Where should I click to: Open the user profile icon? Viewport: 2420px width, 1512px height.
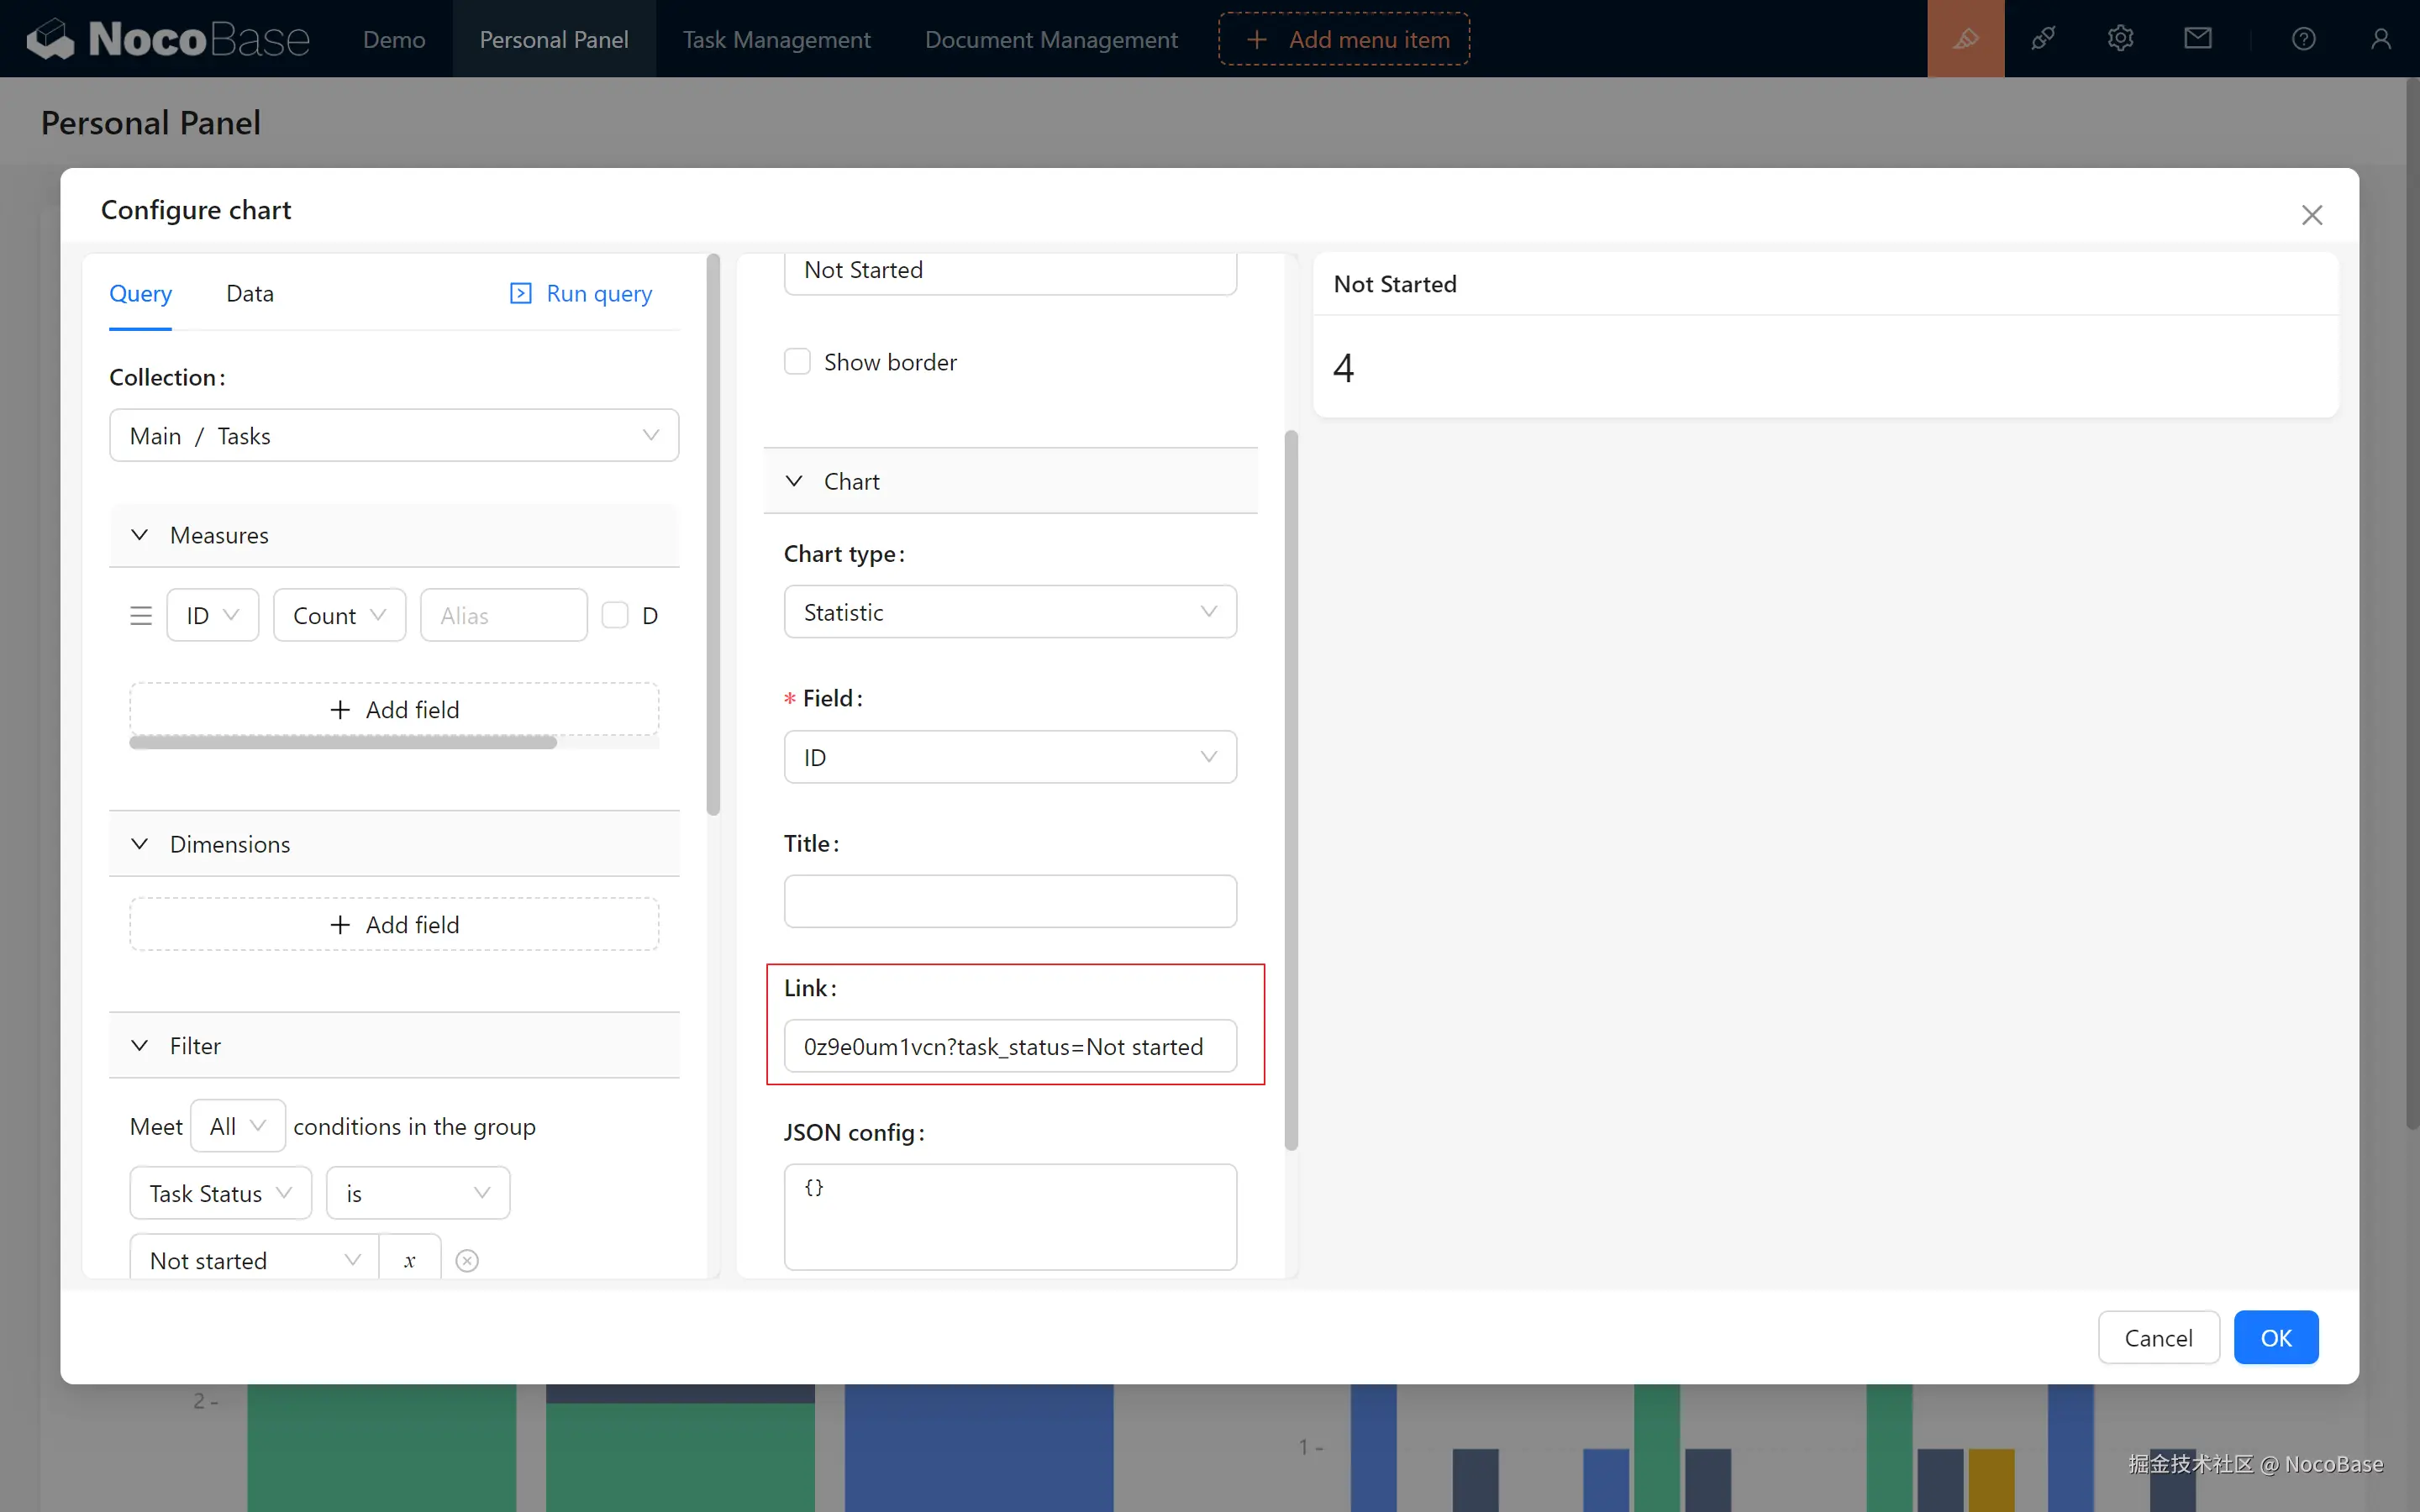pyautogui.click(x=2380, y=39)
